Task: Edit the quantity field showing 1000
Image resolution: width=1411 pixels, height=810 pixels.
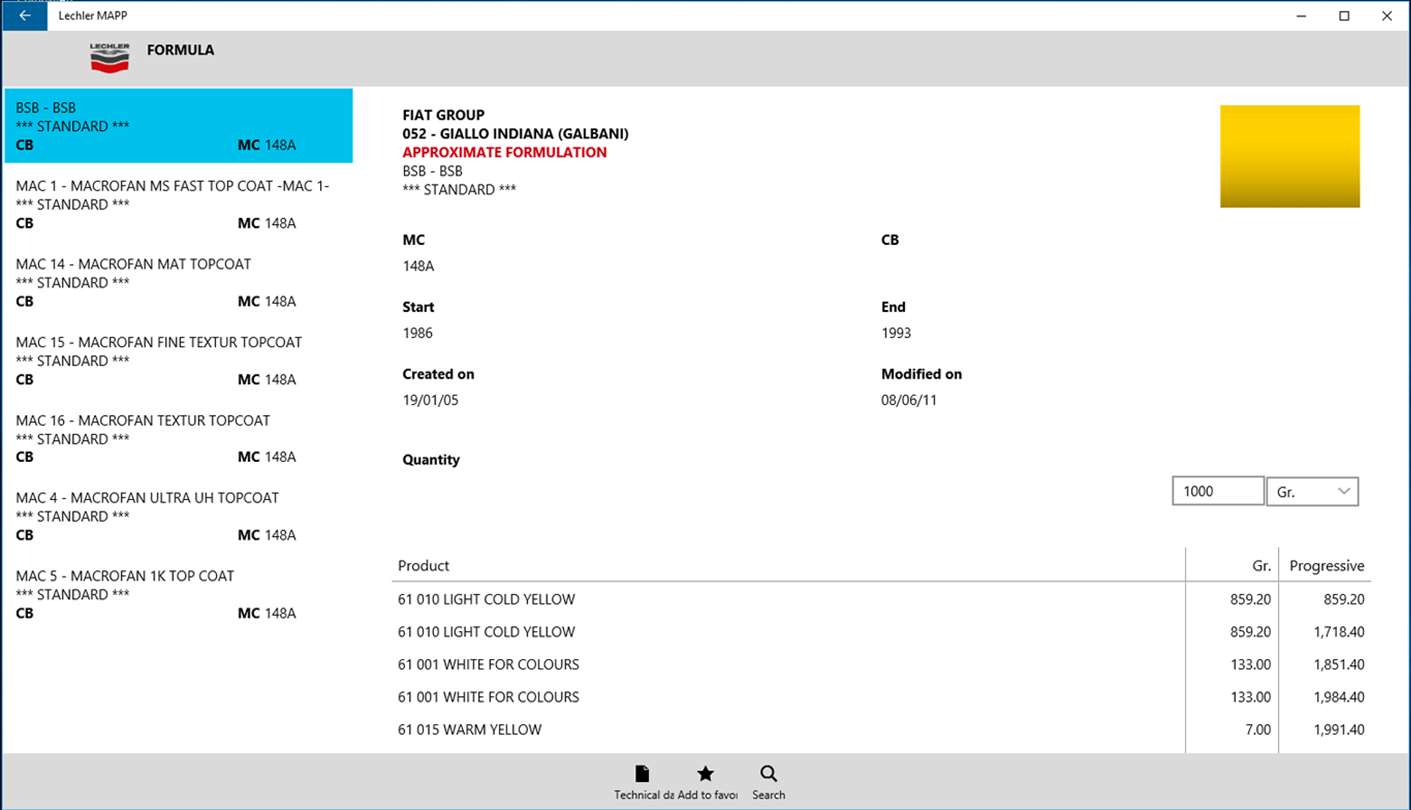Action: click(x=1218, y=491)
